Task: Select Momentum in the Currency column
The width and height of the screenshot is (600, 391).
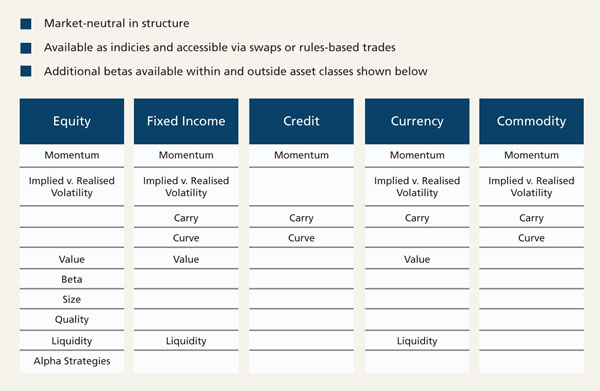Action: (x=417, y=155)
